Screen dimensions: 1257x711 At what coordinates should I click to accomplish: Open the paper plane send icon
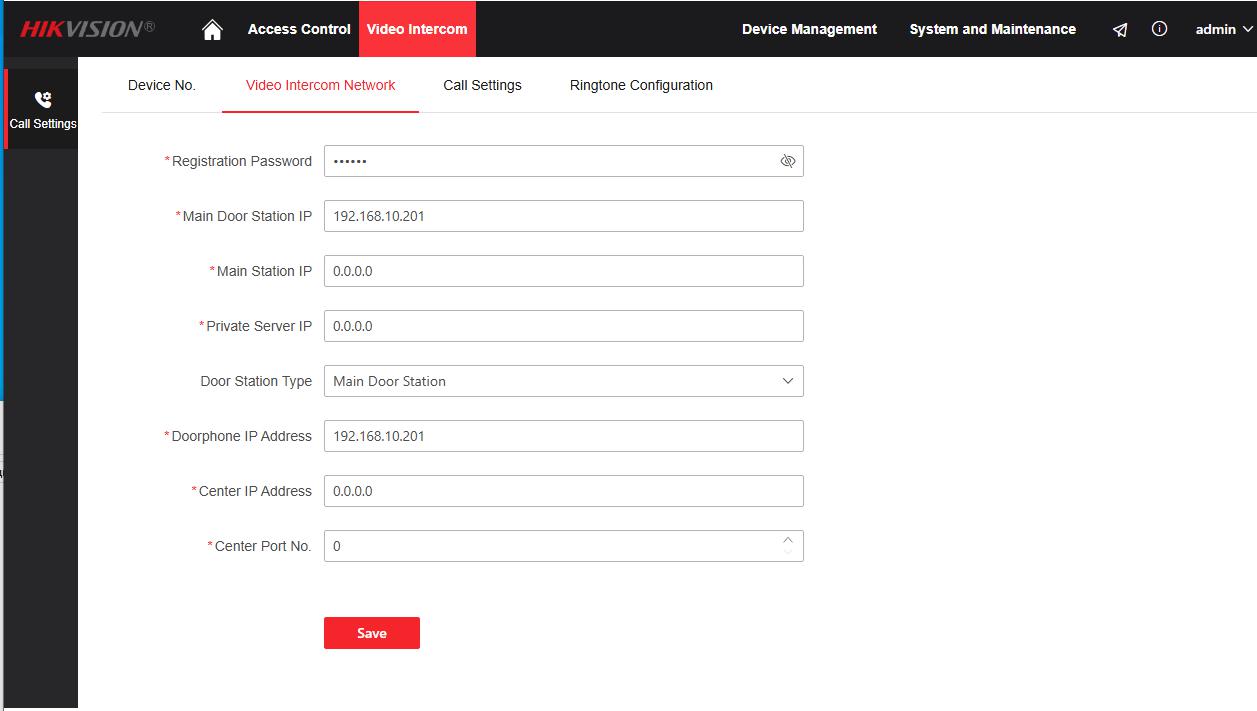[1120, 30]
